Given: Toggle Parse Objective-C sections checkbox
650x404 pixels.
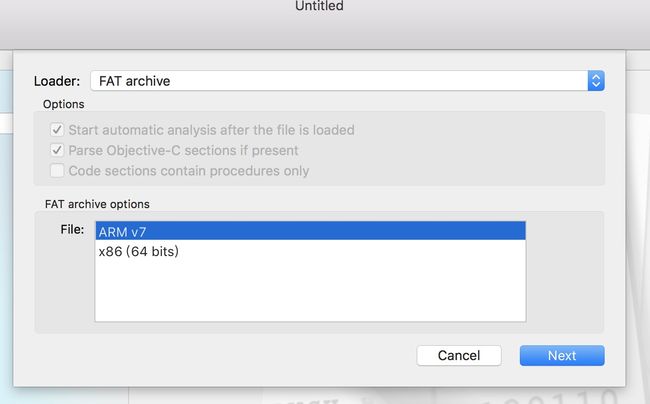Looking at the screenshot, I should coord(57,150).
